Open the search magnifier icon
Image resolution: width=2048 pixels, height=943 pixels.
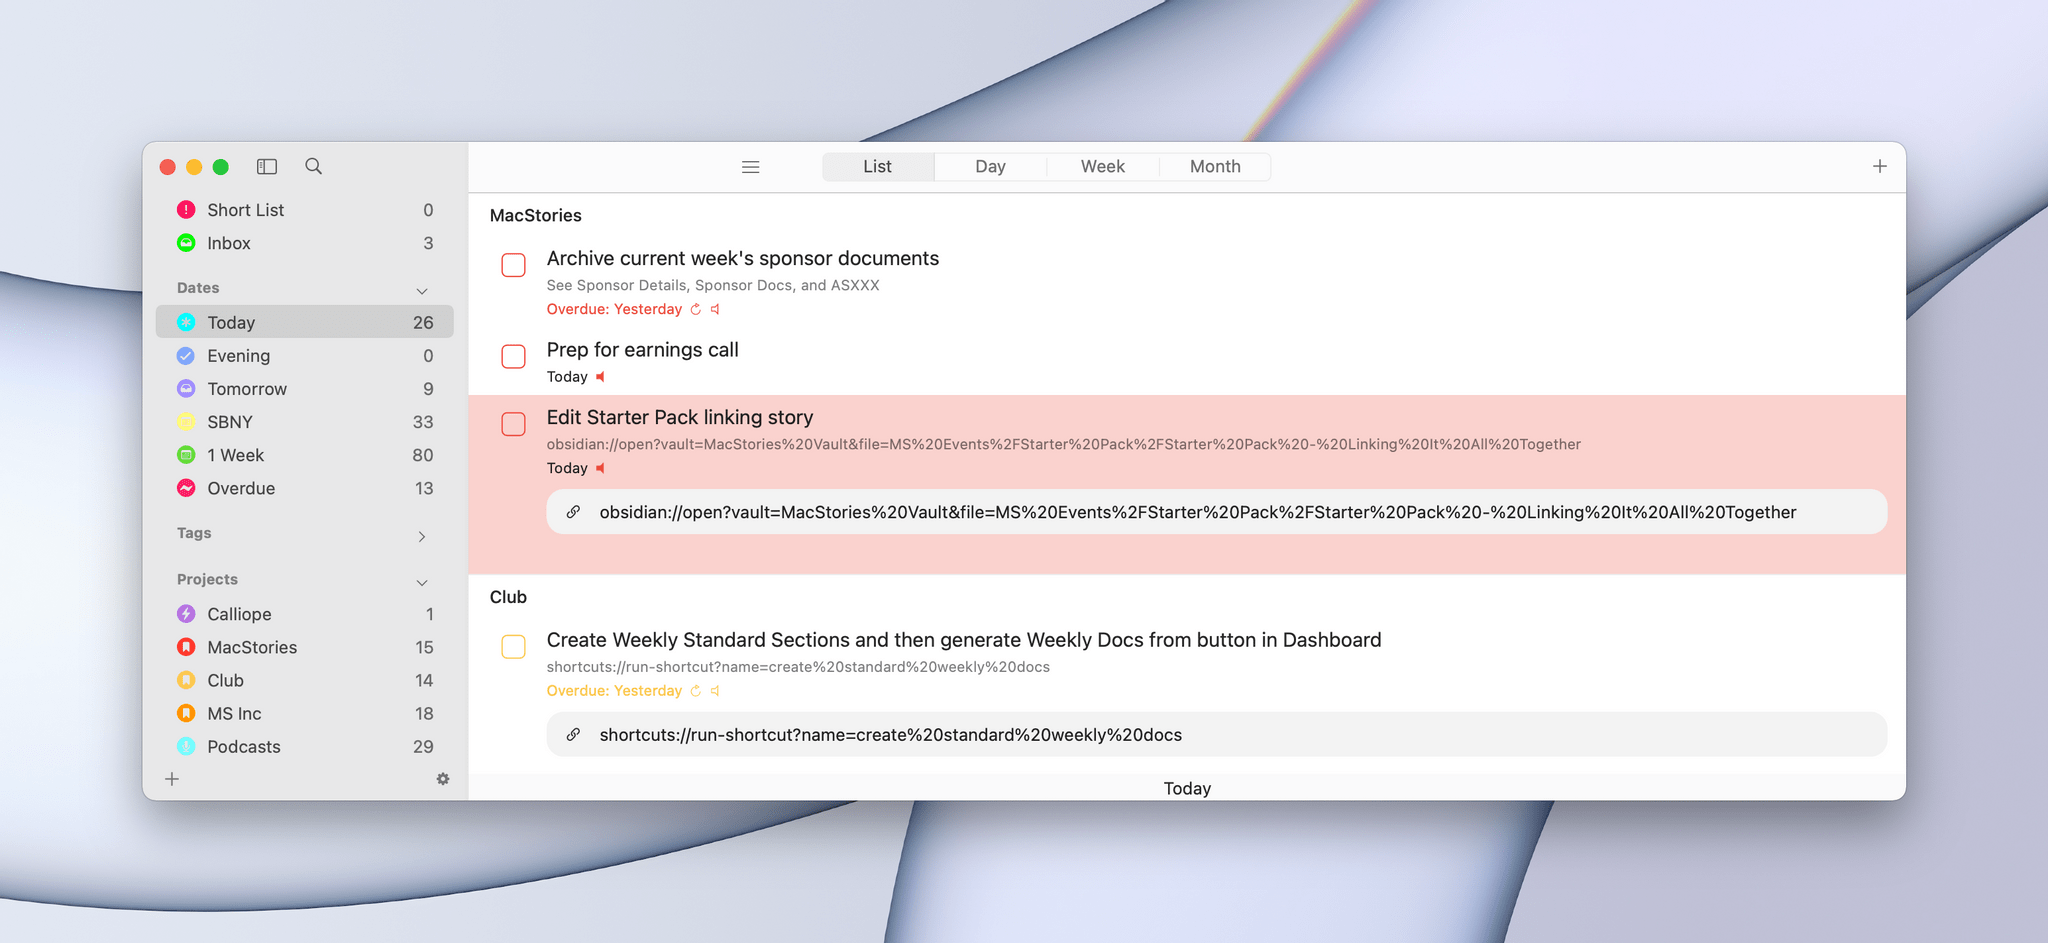[x=313, y=166]
